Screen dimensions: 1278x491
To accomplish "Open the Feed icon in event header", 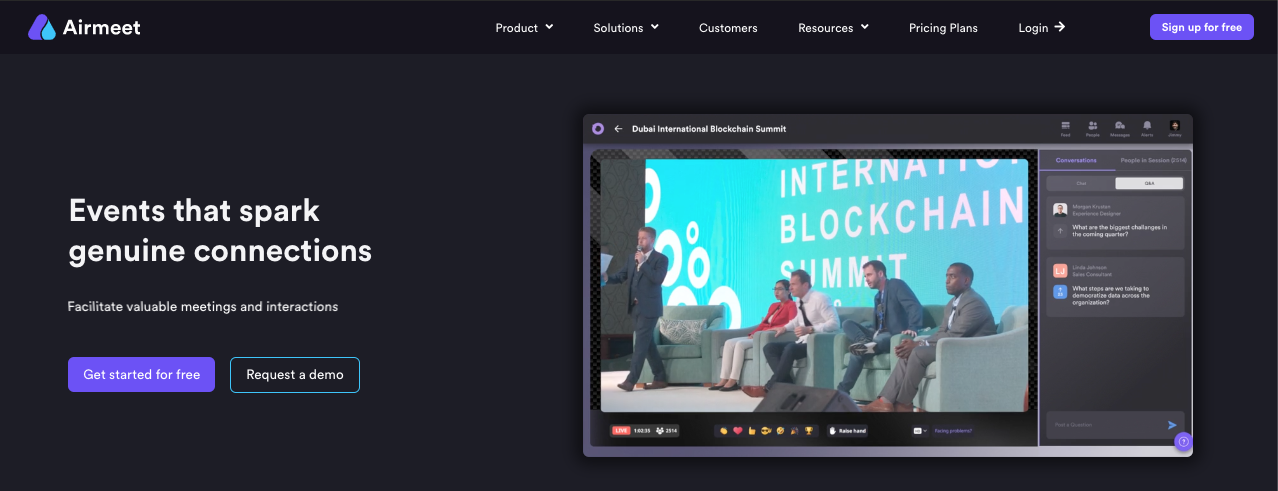I will [1065, 125].
